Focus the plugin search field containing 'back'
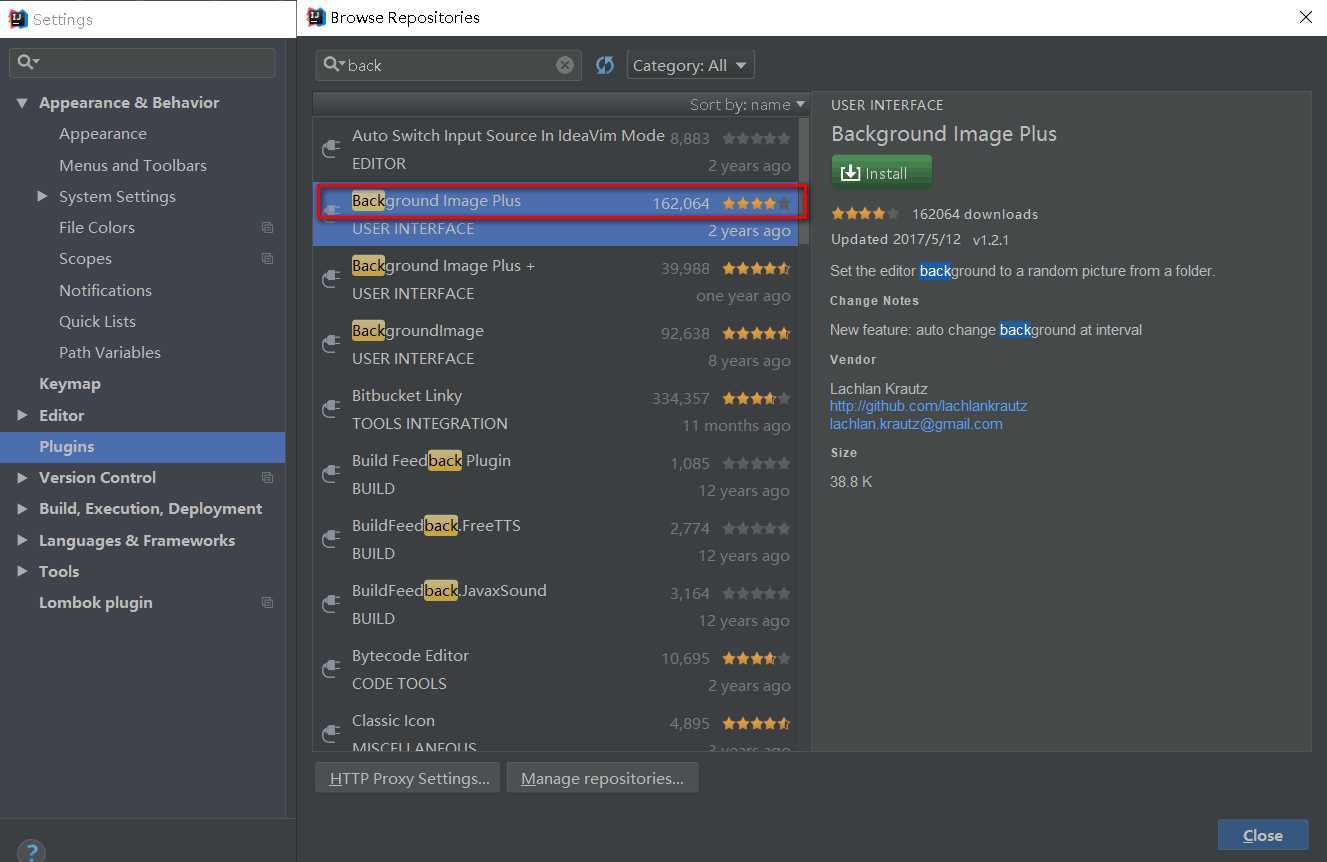1327x862 pixels. click(448, 65)
